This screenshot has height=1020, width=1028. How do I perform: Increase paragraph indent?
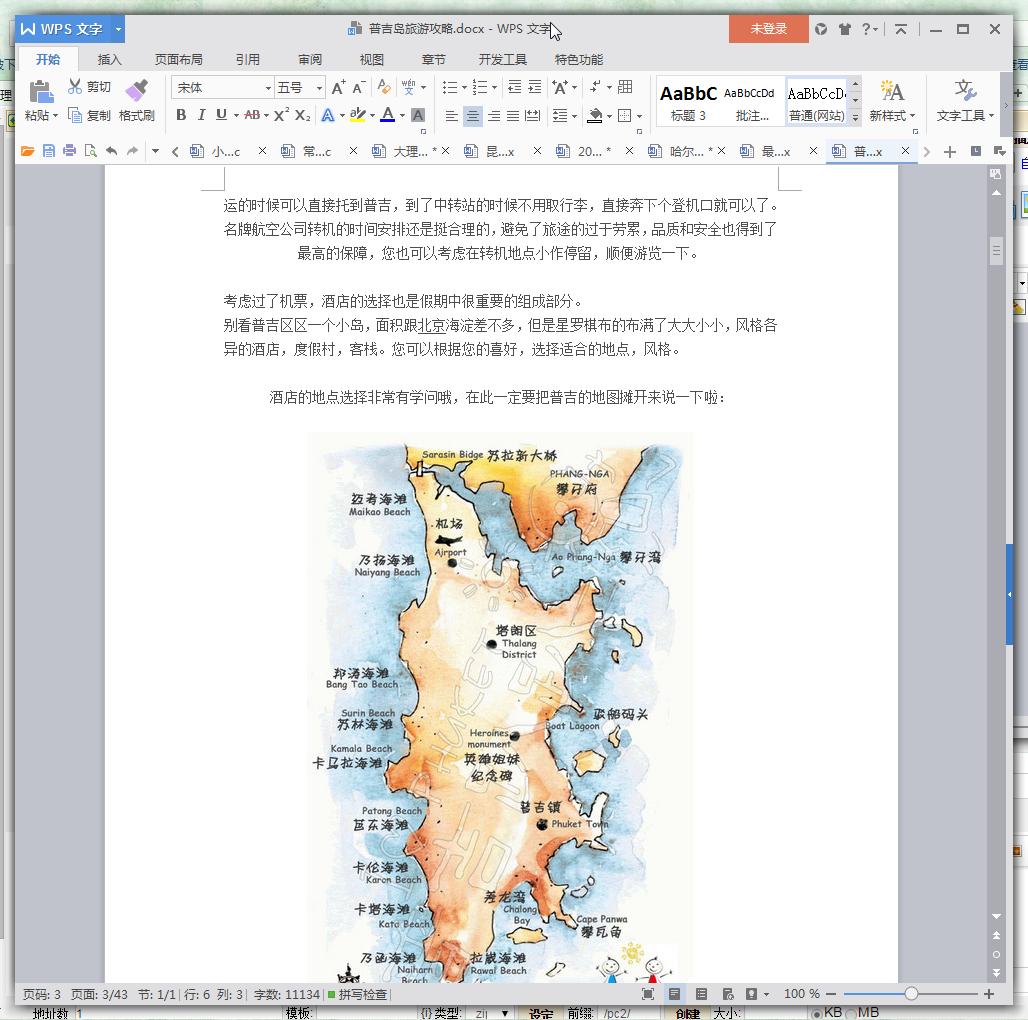536,87
